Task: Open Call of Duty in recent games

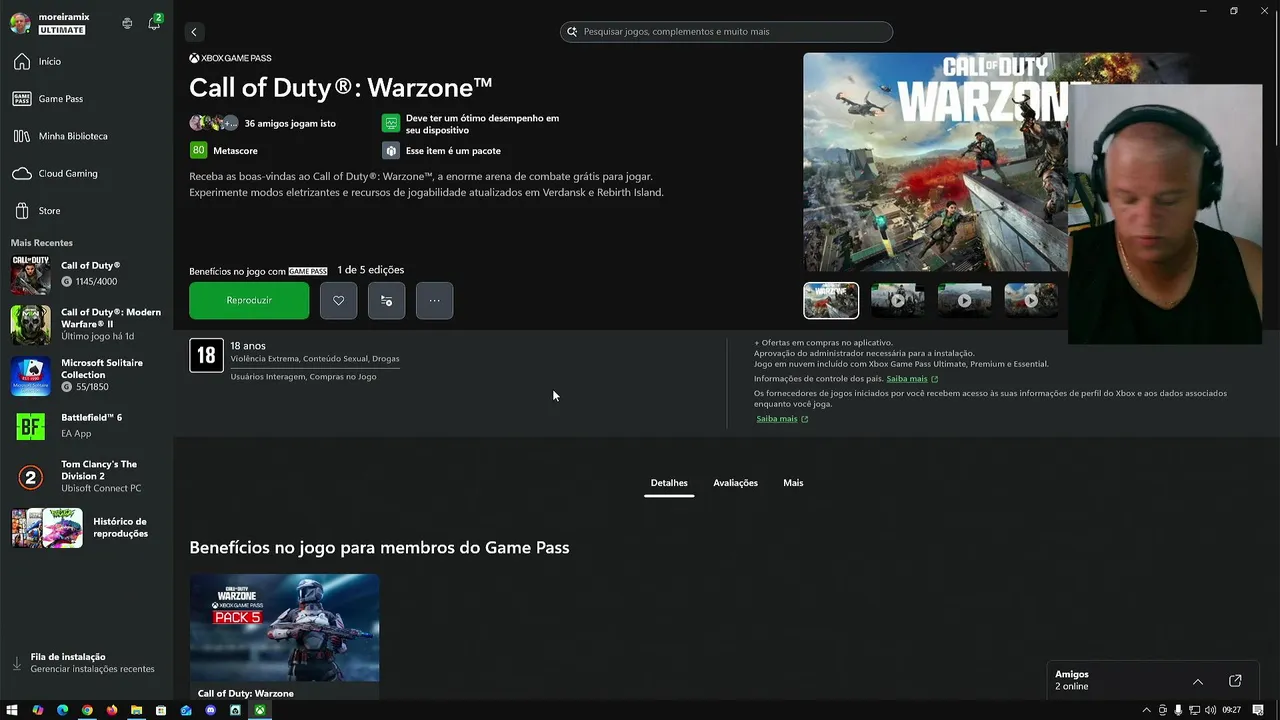Action: pyautogui.click(x=87, y=273)
